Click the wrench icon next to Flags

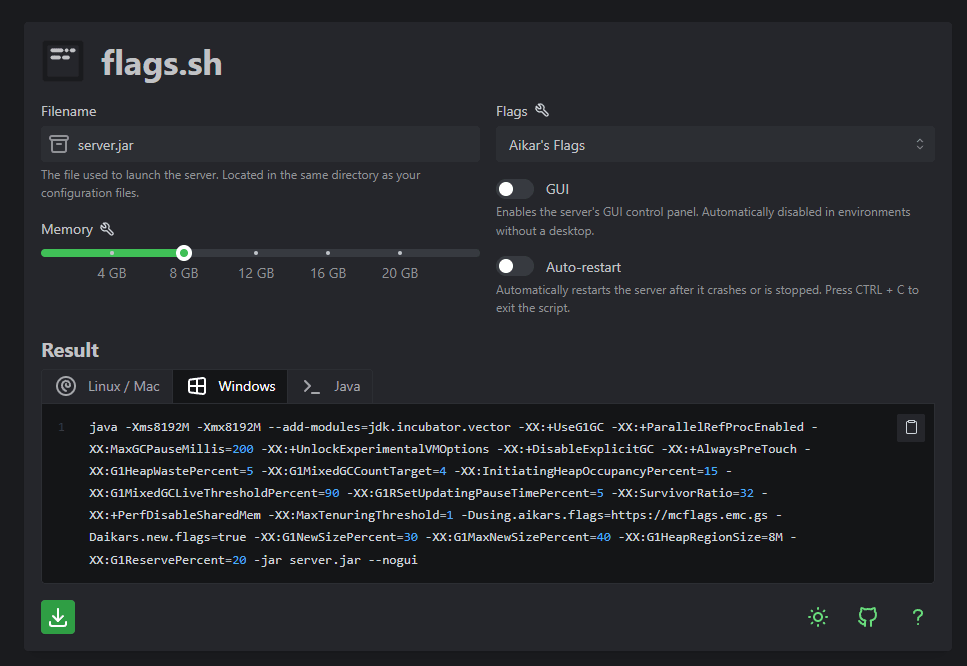click(542, 111)
